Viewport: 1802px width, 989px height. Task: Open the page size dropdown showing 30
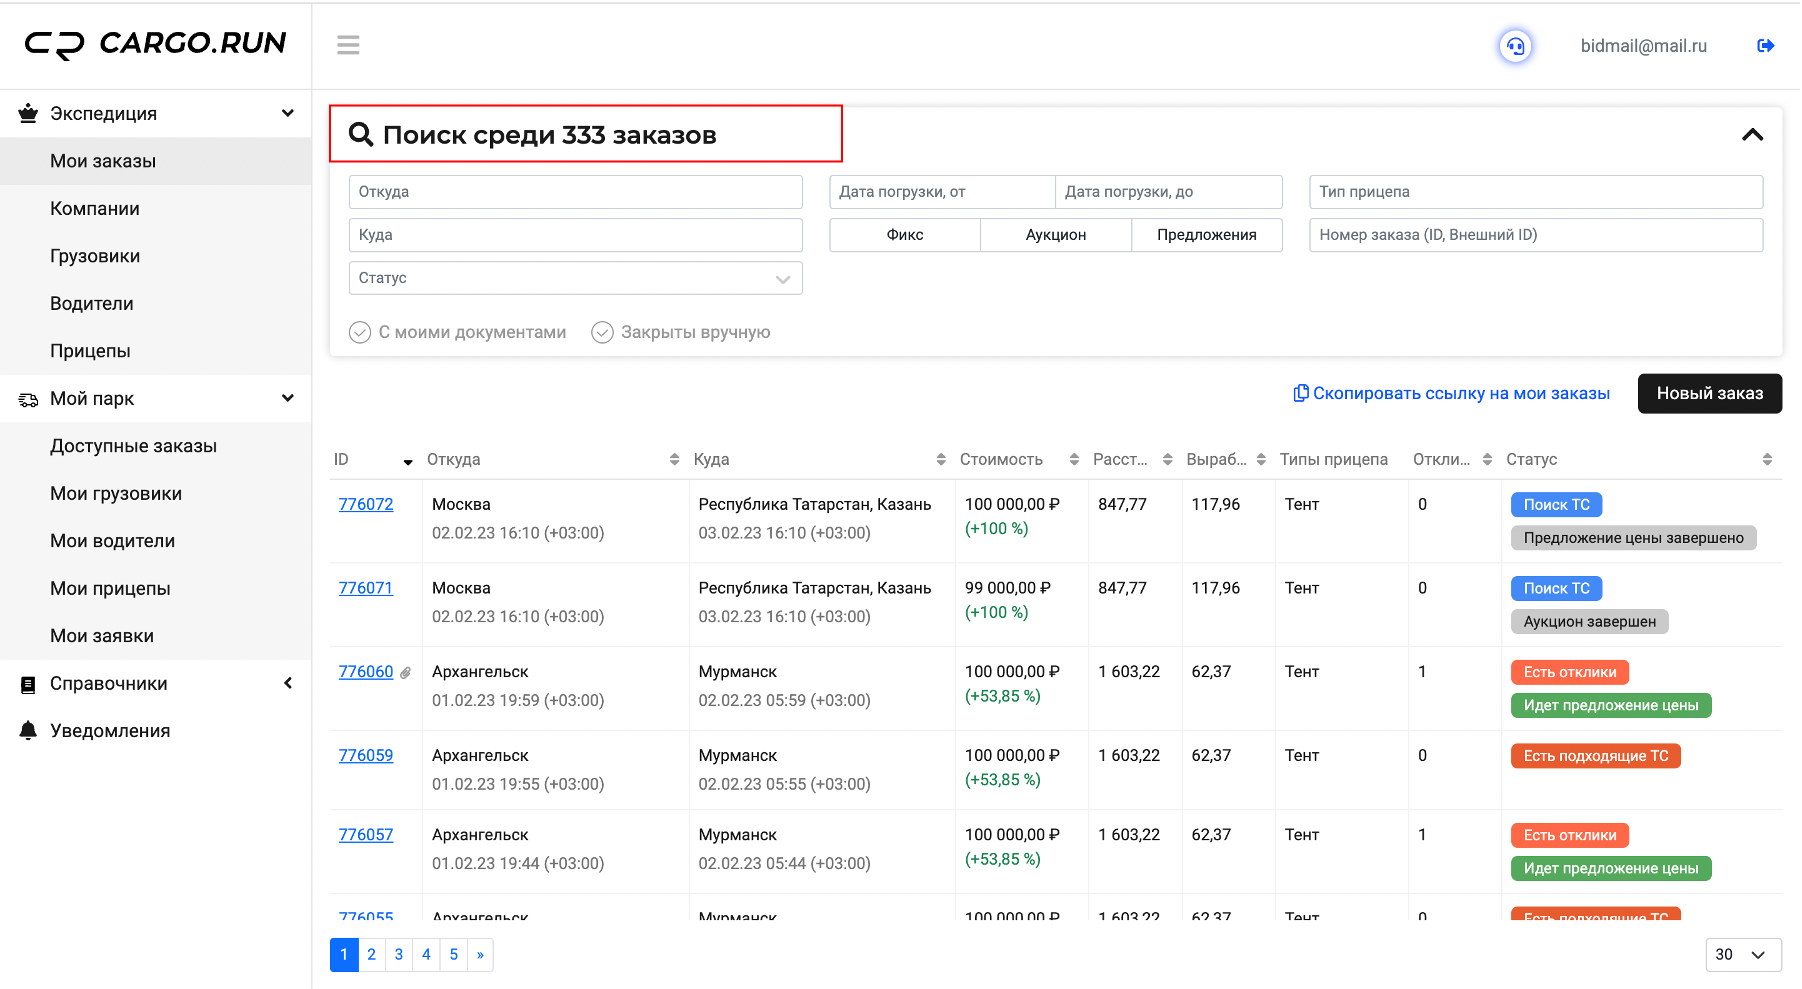tap(1743, 954)
